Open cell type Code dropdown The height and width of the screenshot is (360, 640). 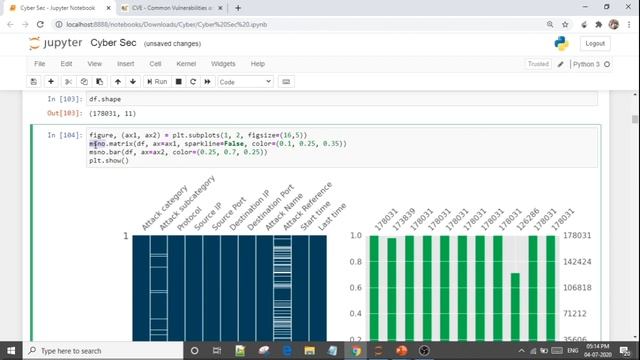(x=245, y=82)
